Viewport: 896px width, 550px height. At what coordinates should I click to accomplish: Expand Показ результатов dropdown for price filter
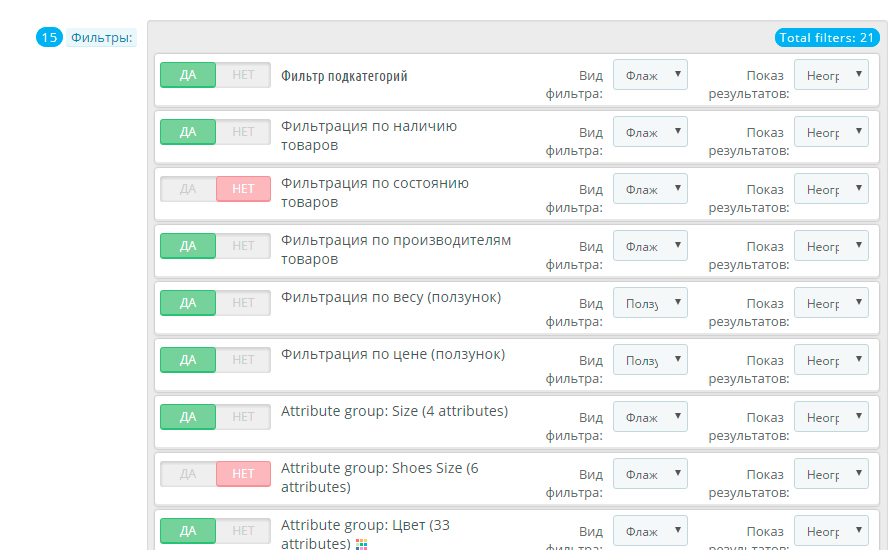(x=831, y=360)
